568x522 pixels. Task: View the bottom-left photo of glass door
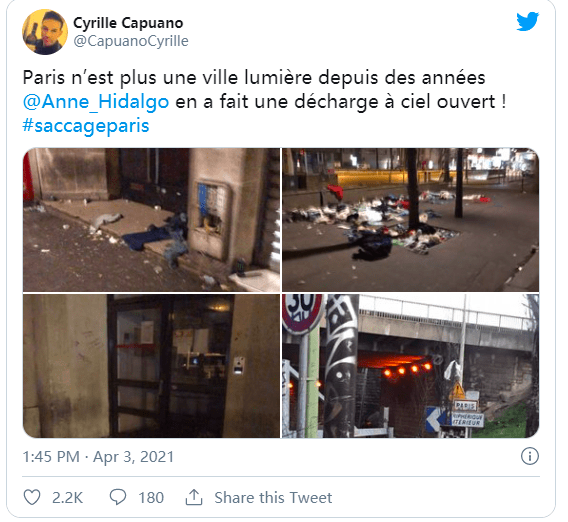(x=151, y=366)
